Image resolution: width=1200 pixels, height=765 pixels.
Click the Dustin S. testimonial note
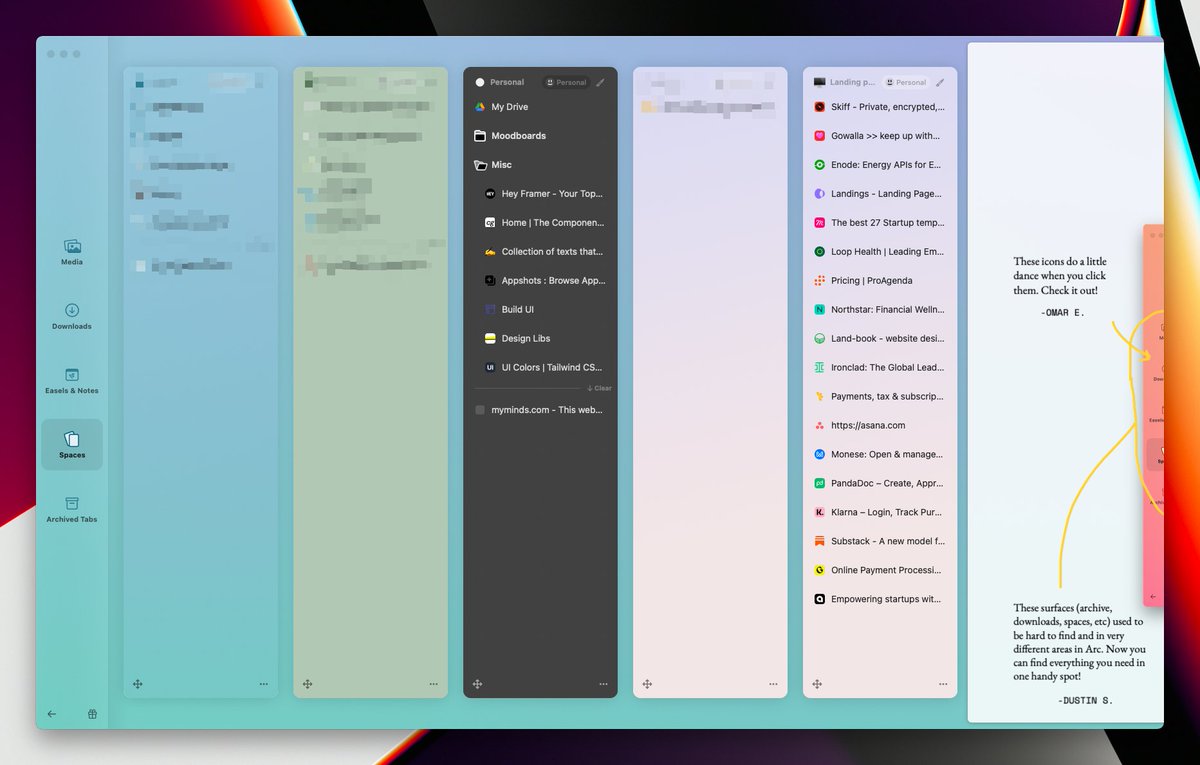pyautogui.click(x=1080, y=654)
